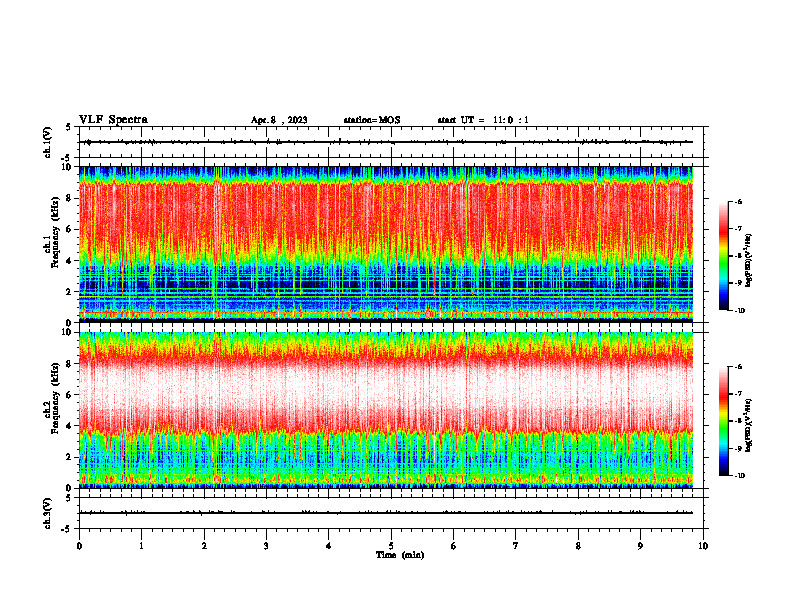Select the ch.1 color bar "-6" label
Screen dimensions: 792x612
point(738,201)
